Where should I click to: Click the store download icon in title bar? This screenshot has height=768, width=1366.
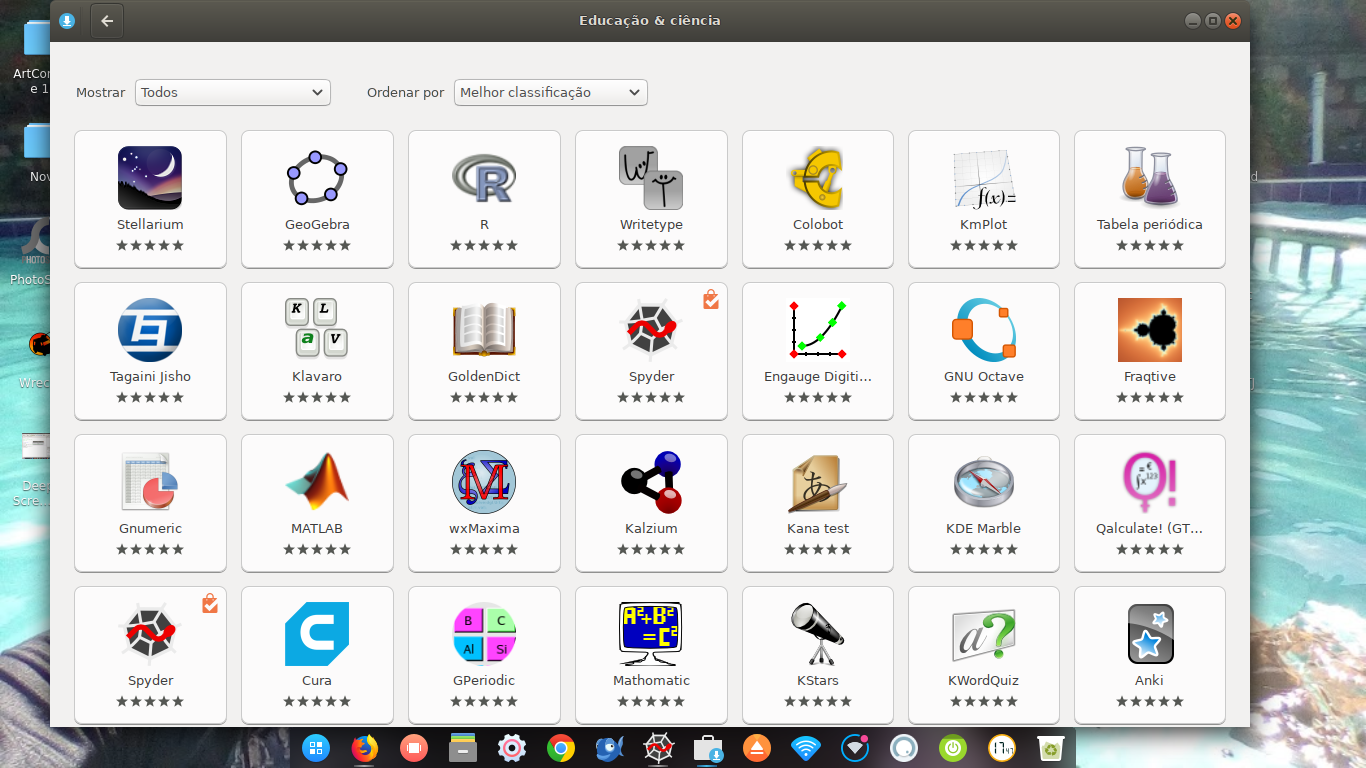(x=67, y=21)
